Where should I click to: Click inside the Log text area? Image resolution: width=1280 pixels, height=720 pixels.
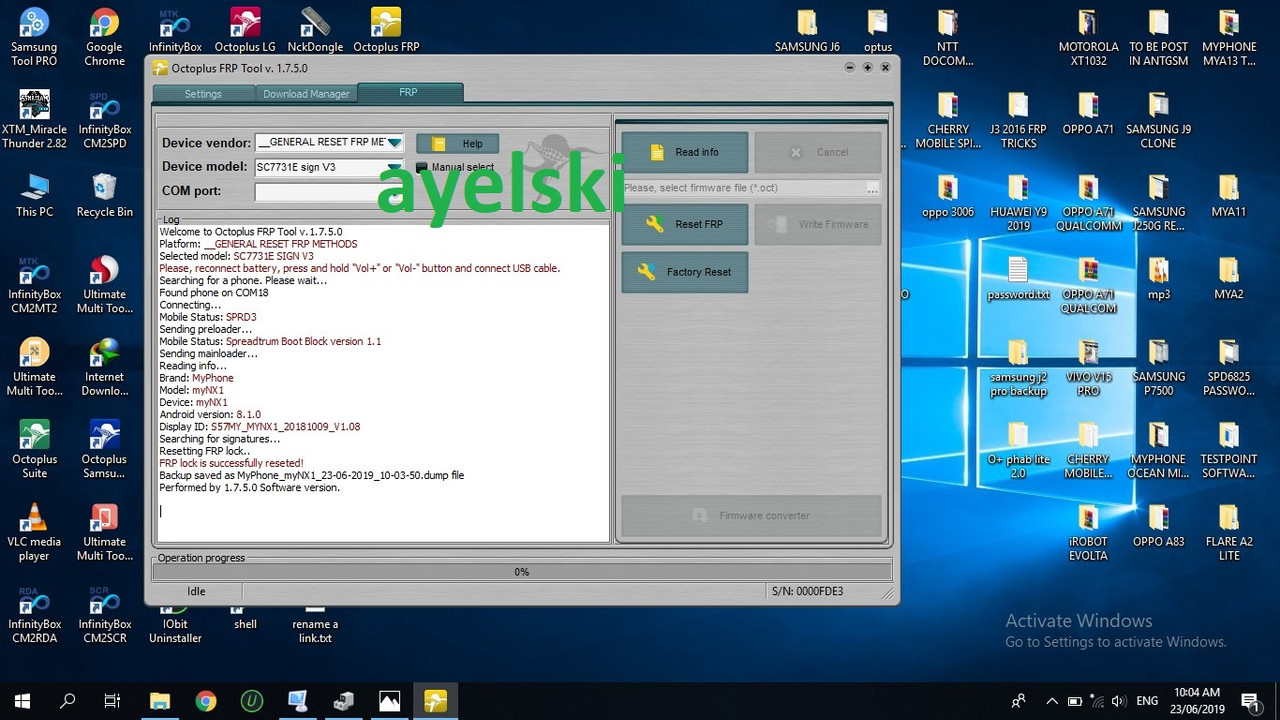click(383, 383)
